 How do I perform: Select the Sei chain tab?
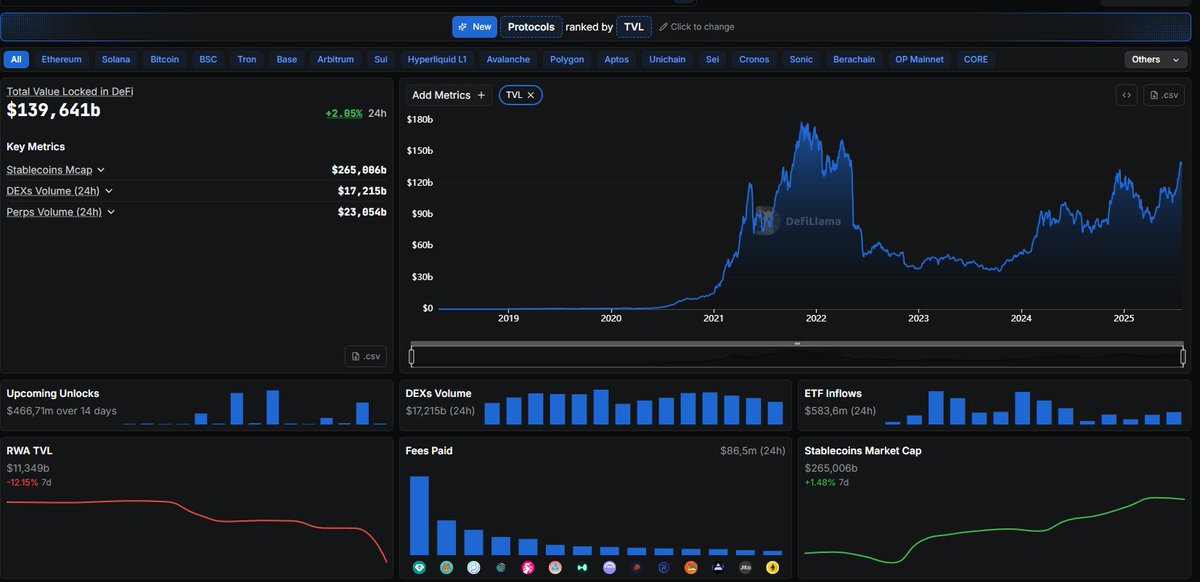[712, 59]
